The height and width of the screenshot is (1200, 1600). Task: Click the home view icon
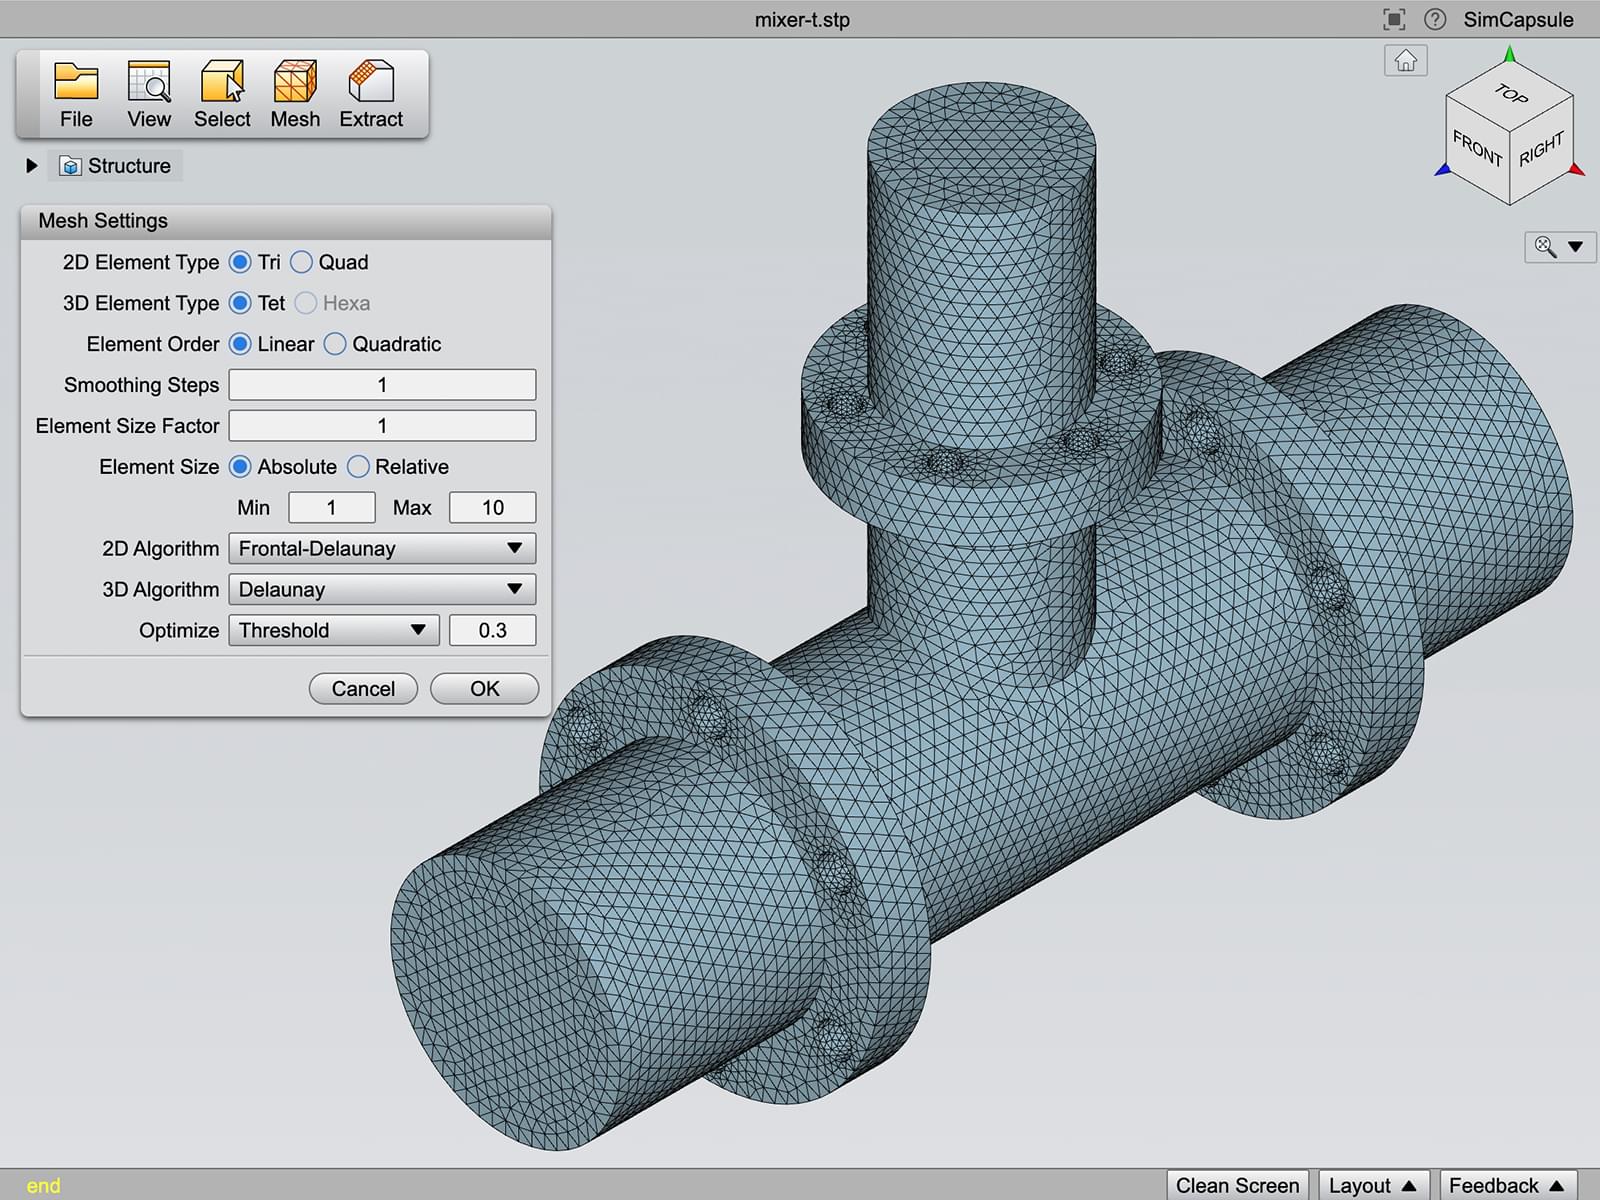pos(1405,61)
